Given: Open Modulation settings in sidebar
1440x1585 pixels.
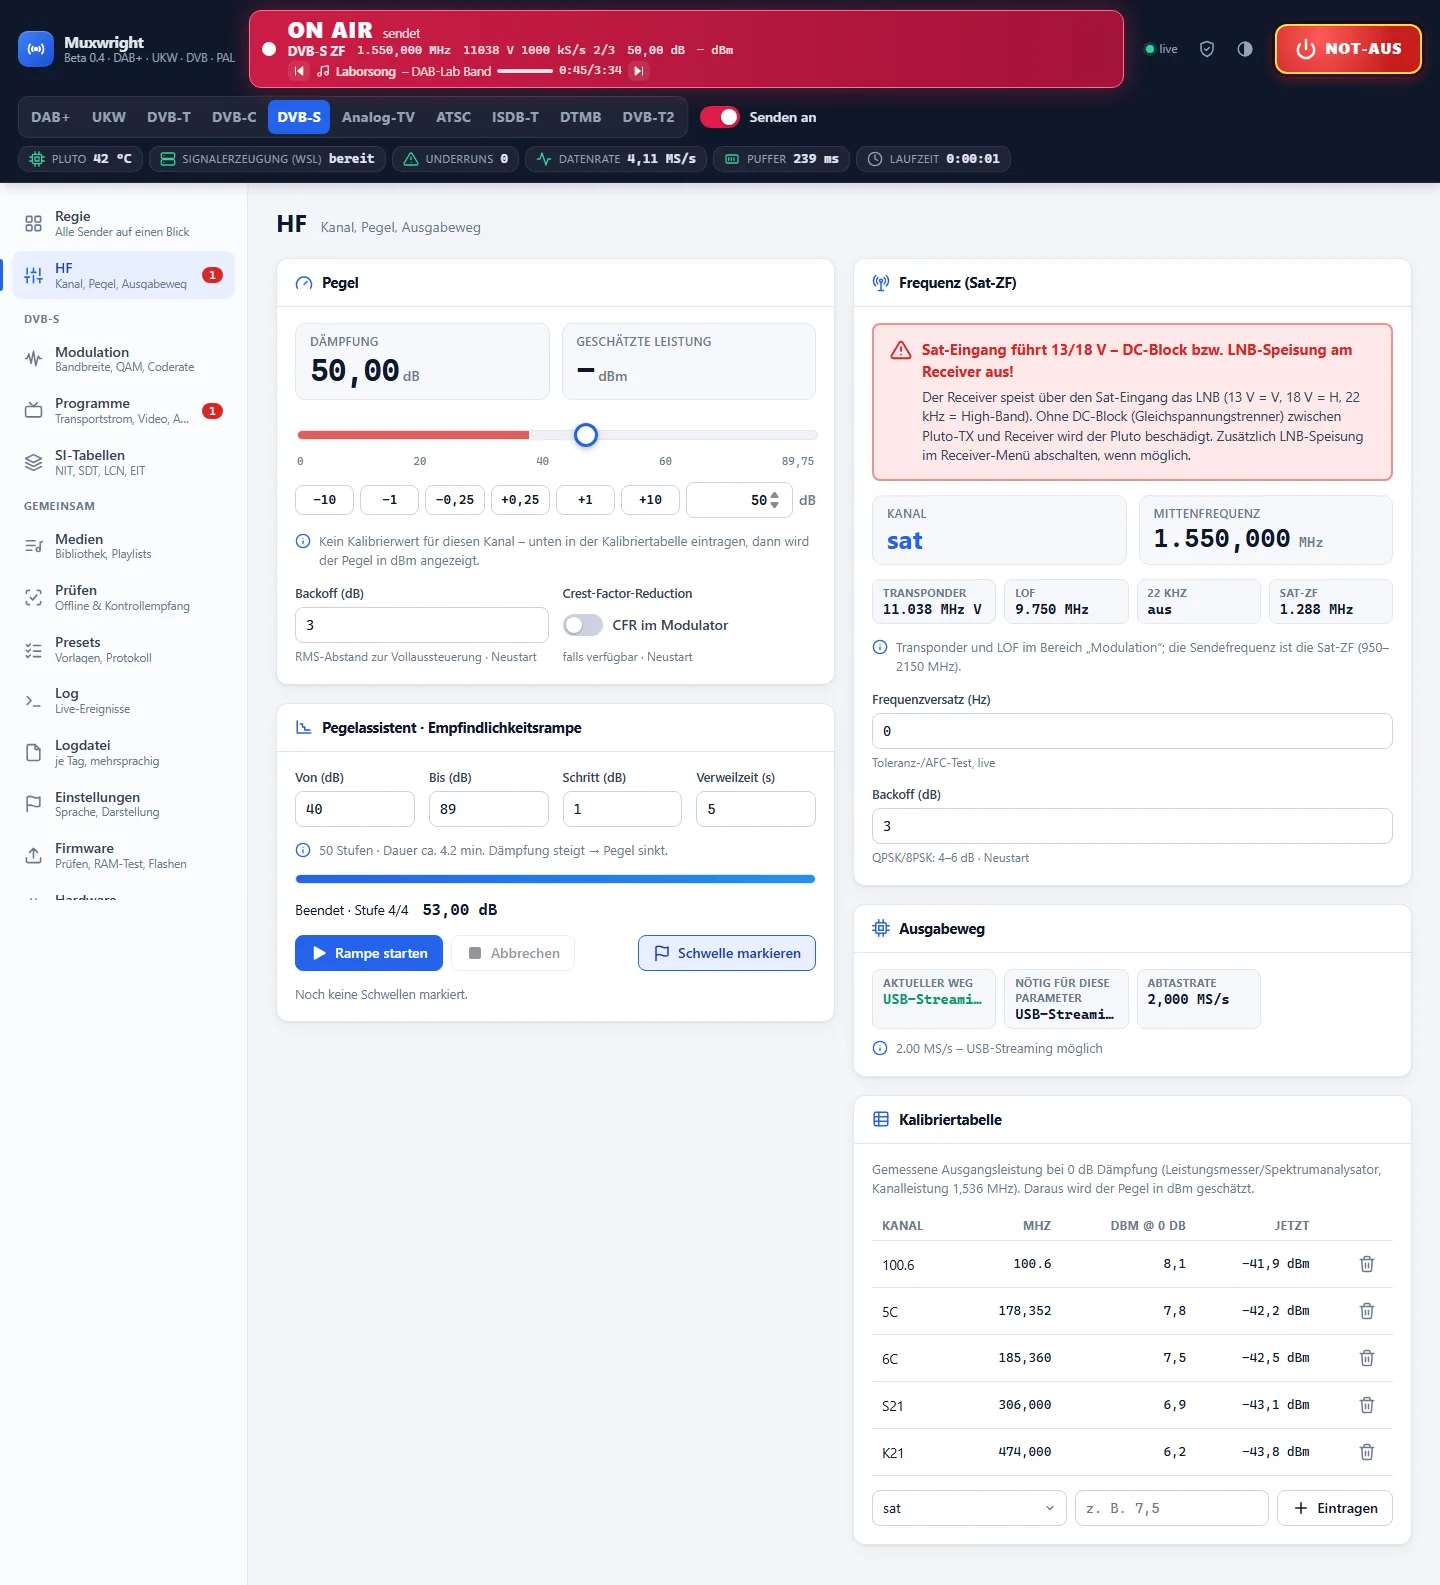Looking at the screenshot, I should pos(124,359).
